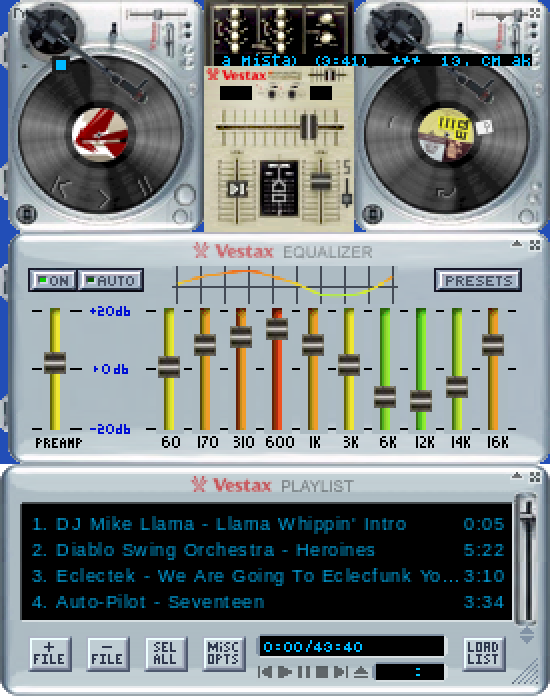Click the playlist mini eject button
550x696 pixels.
[x=361, y=672]
